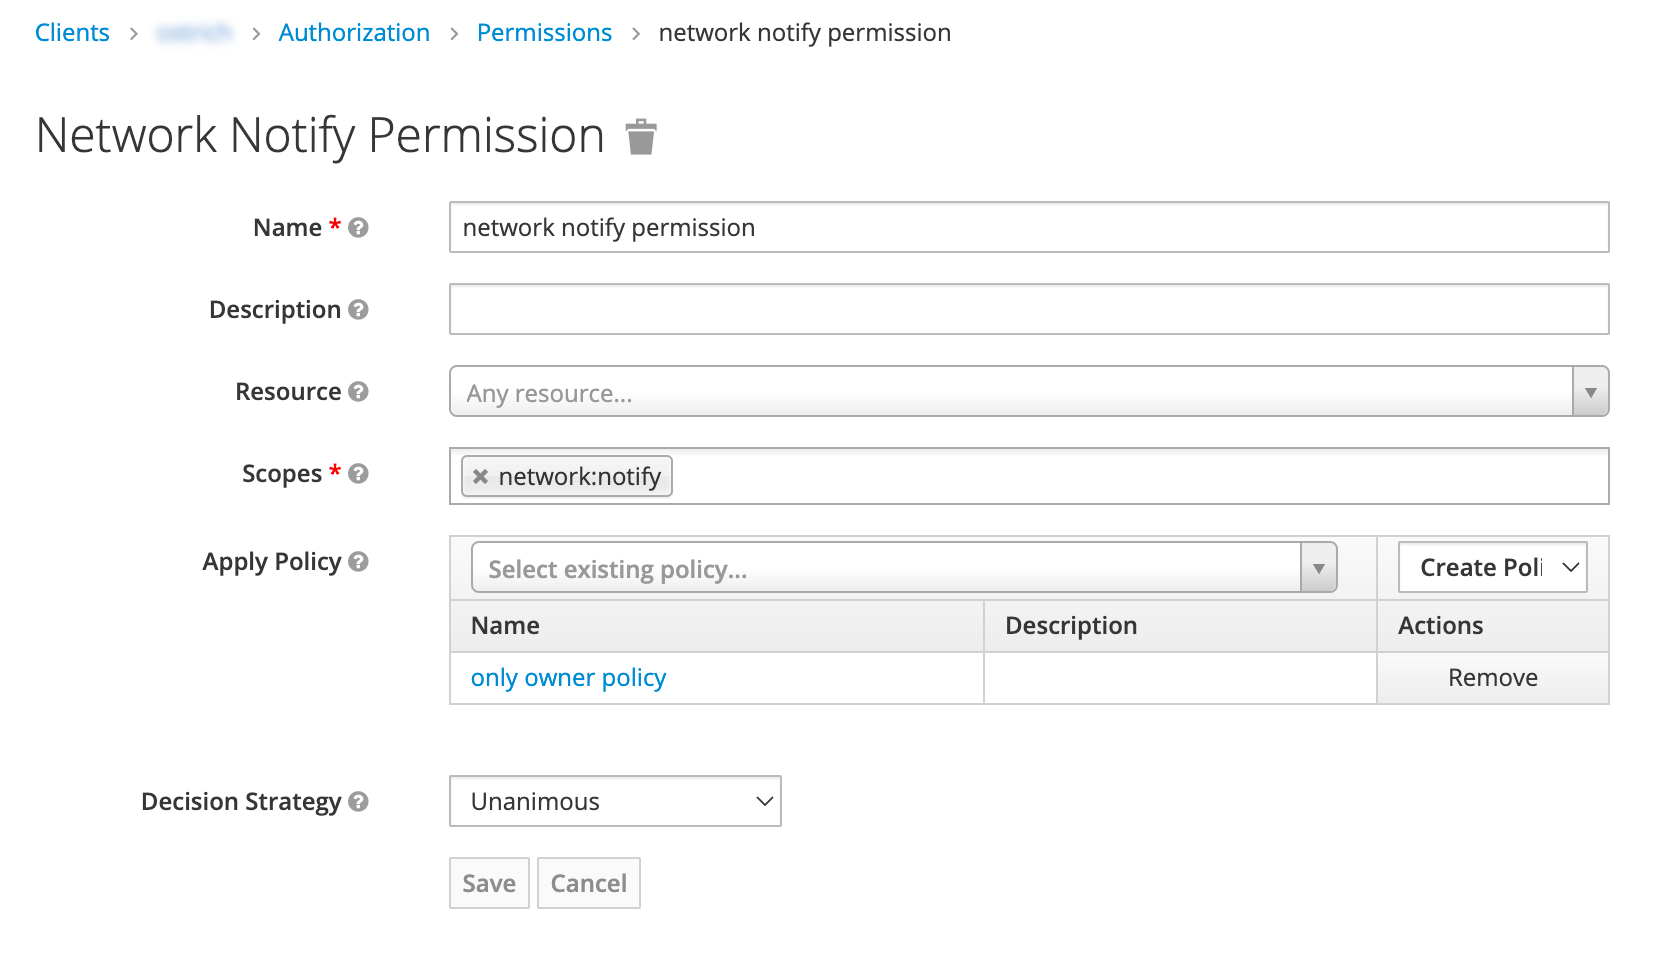1672x960 pixels.
Task: Remove the only owner policy
Action: pos(1492,678)
